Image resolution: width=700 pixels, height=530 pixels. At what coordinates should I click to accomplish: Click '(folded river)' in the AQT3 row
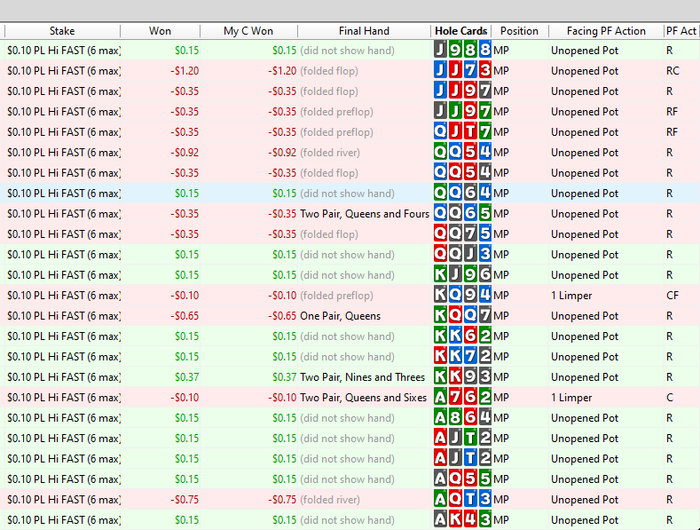(330, 499)
